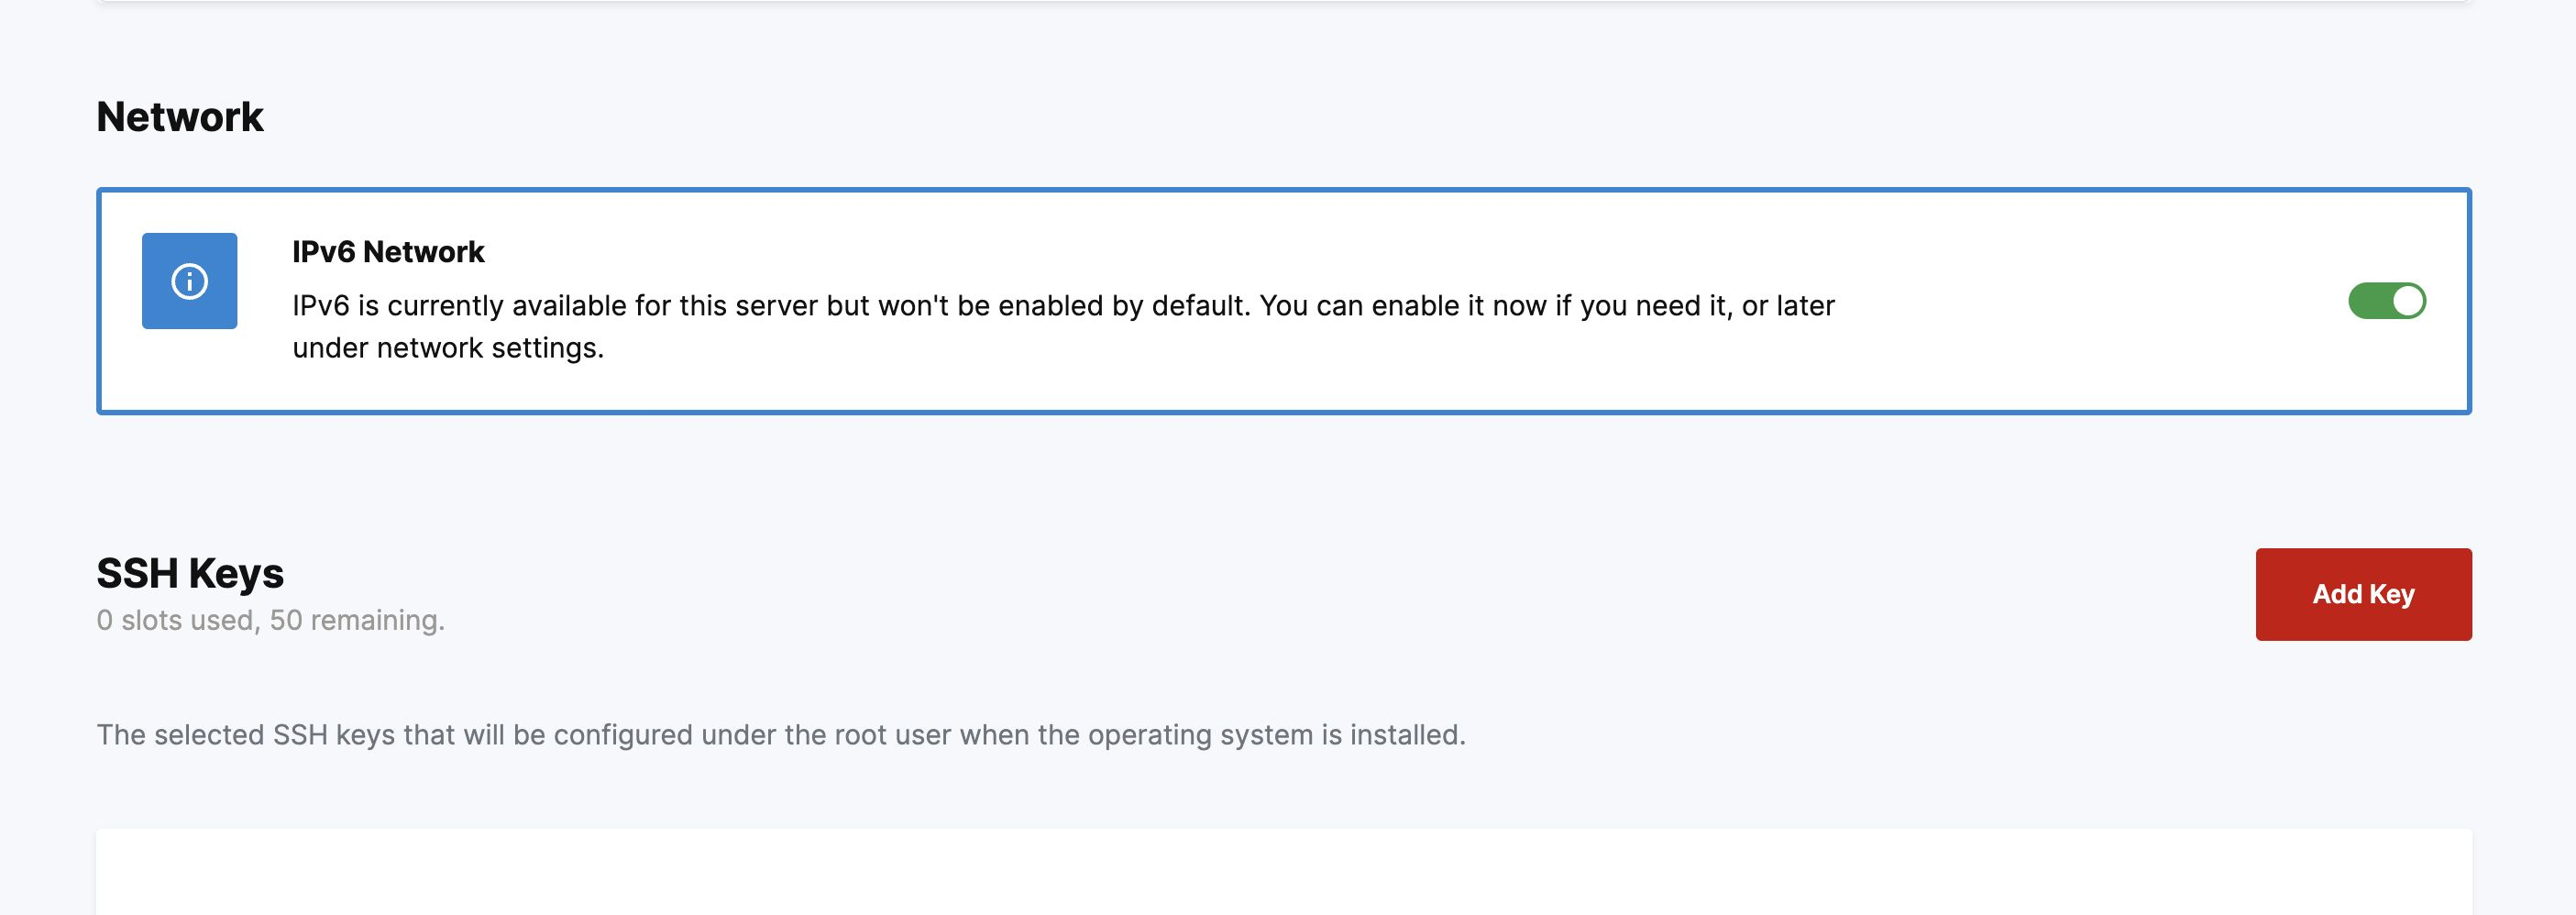
Task: Click the SSH keys root user description text
Action: tap(781, 735)
